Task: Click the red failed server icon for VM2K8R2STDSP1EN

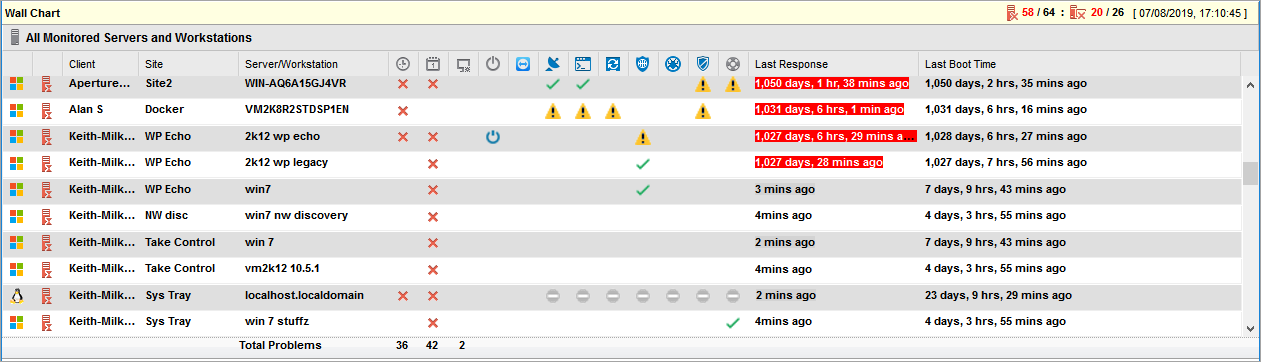Action: tap(46, 110)
